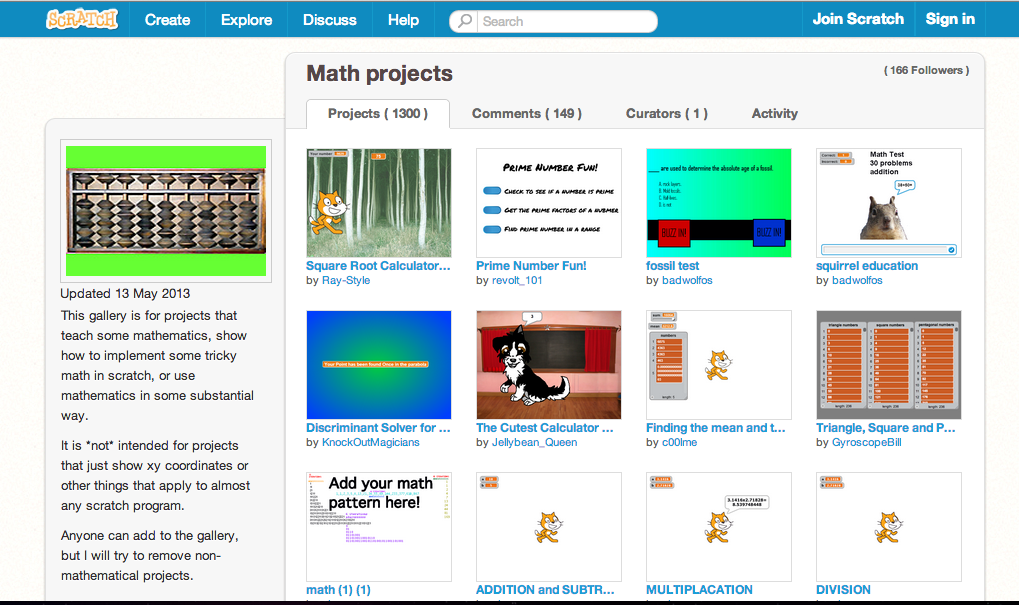Open the Discuss forums
1019x605 pixels.
click(328, 18)
